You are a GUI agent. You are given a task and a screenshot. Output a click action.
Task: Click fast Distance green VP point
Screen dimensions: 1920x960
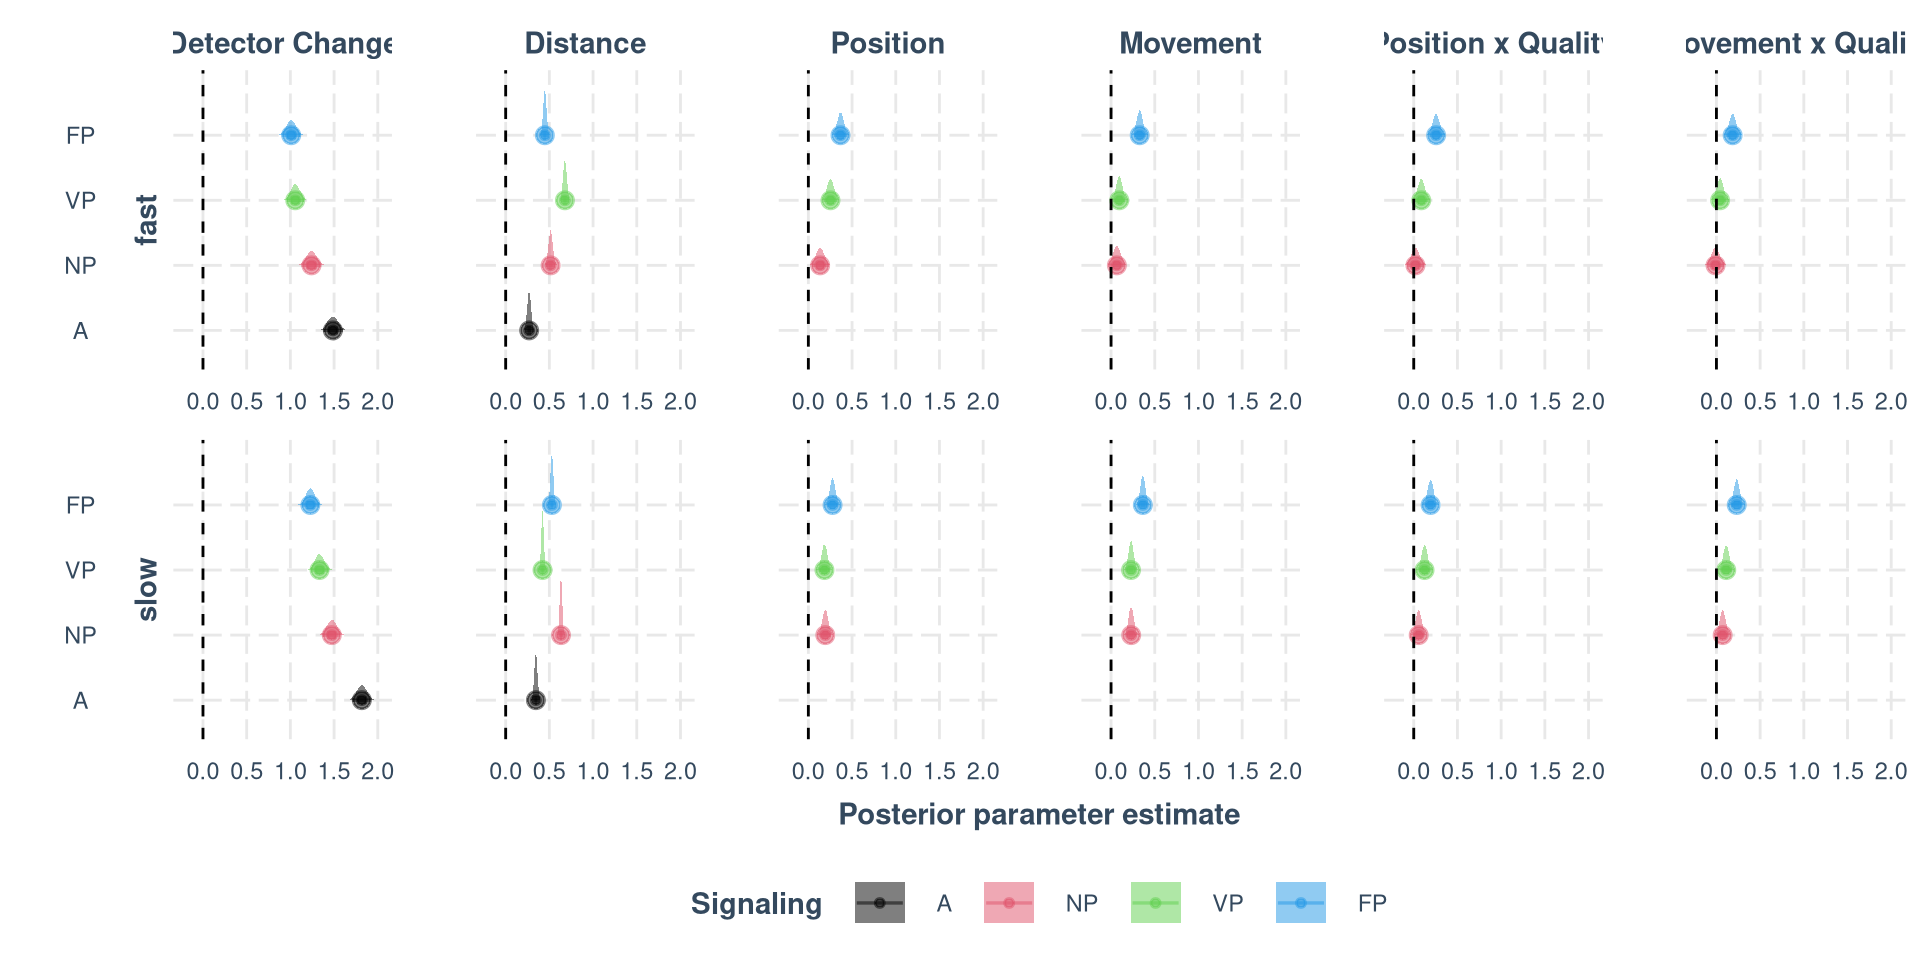565,200
